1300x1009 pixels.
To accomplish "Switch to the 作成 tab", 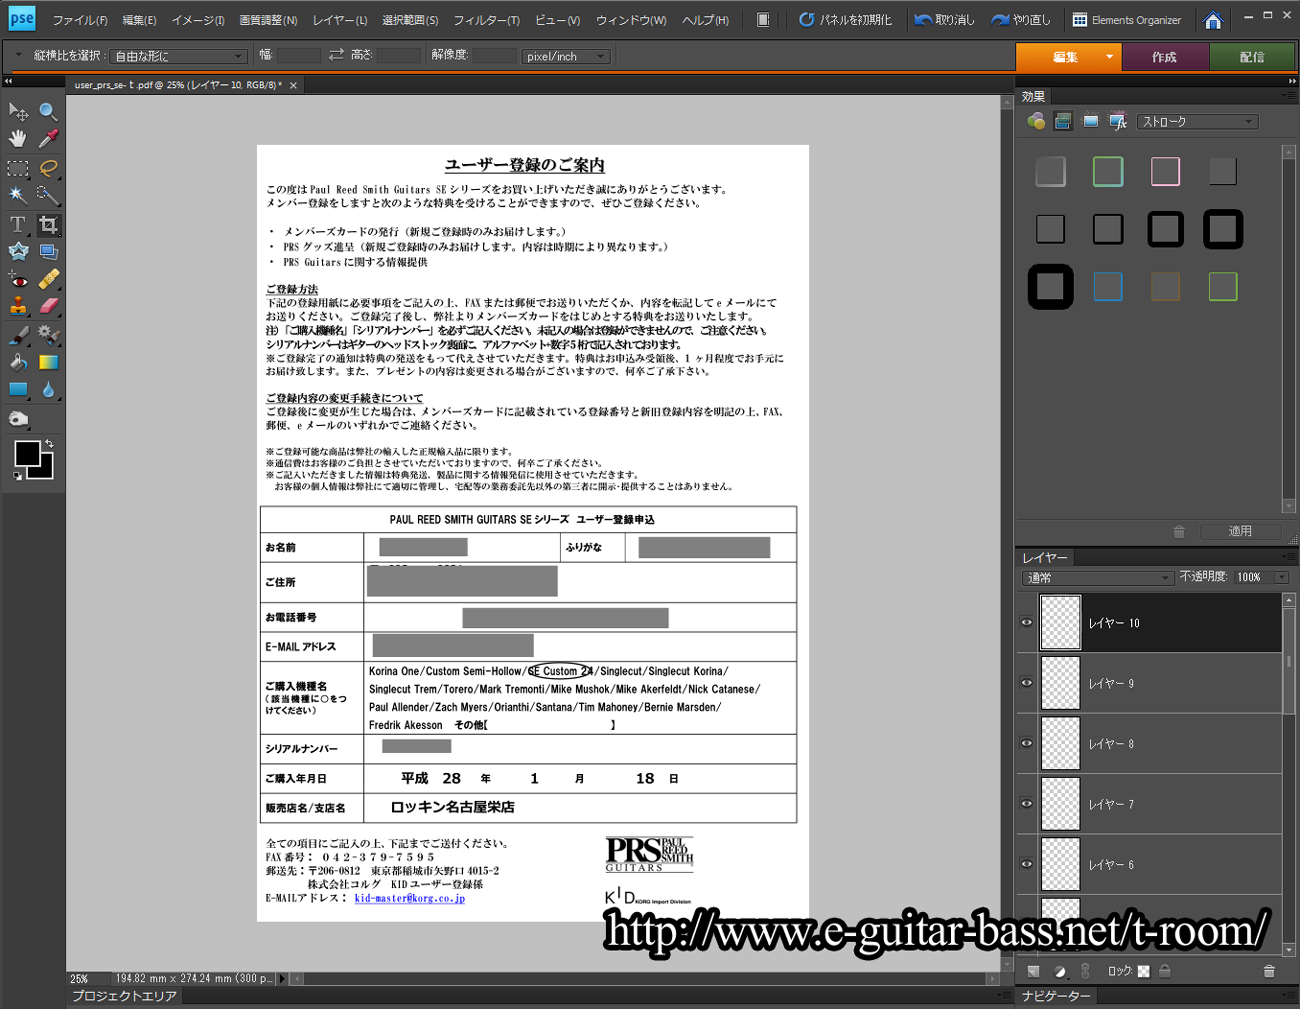I will coord(1165,57).
